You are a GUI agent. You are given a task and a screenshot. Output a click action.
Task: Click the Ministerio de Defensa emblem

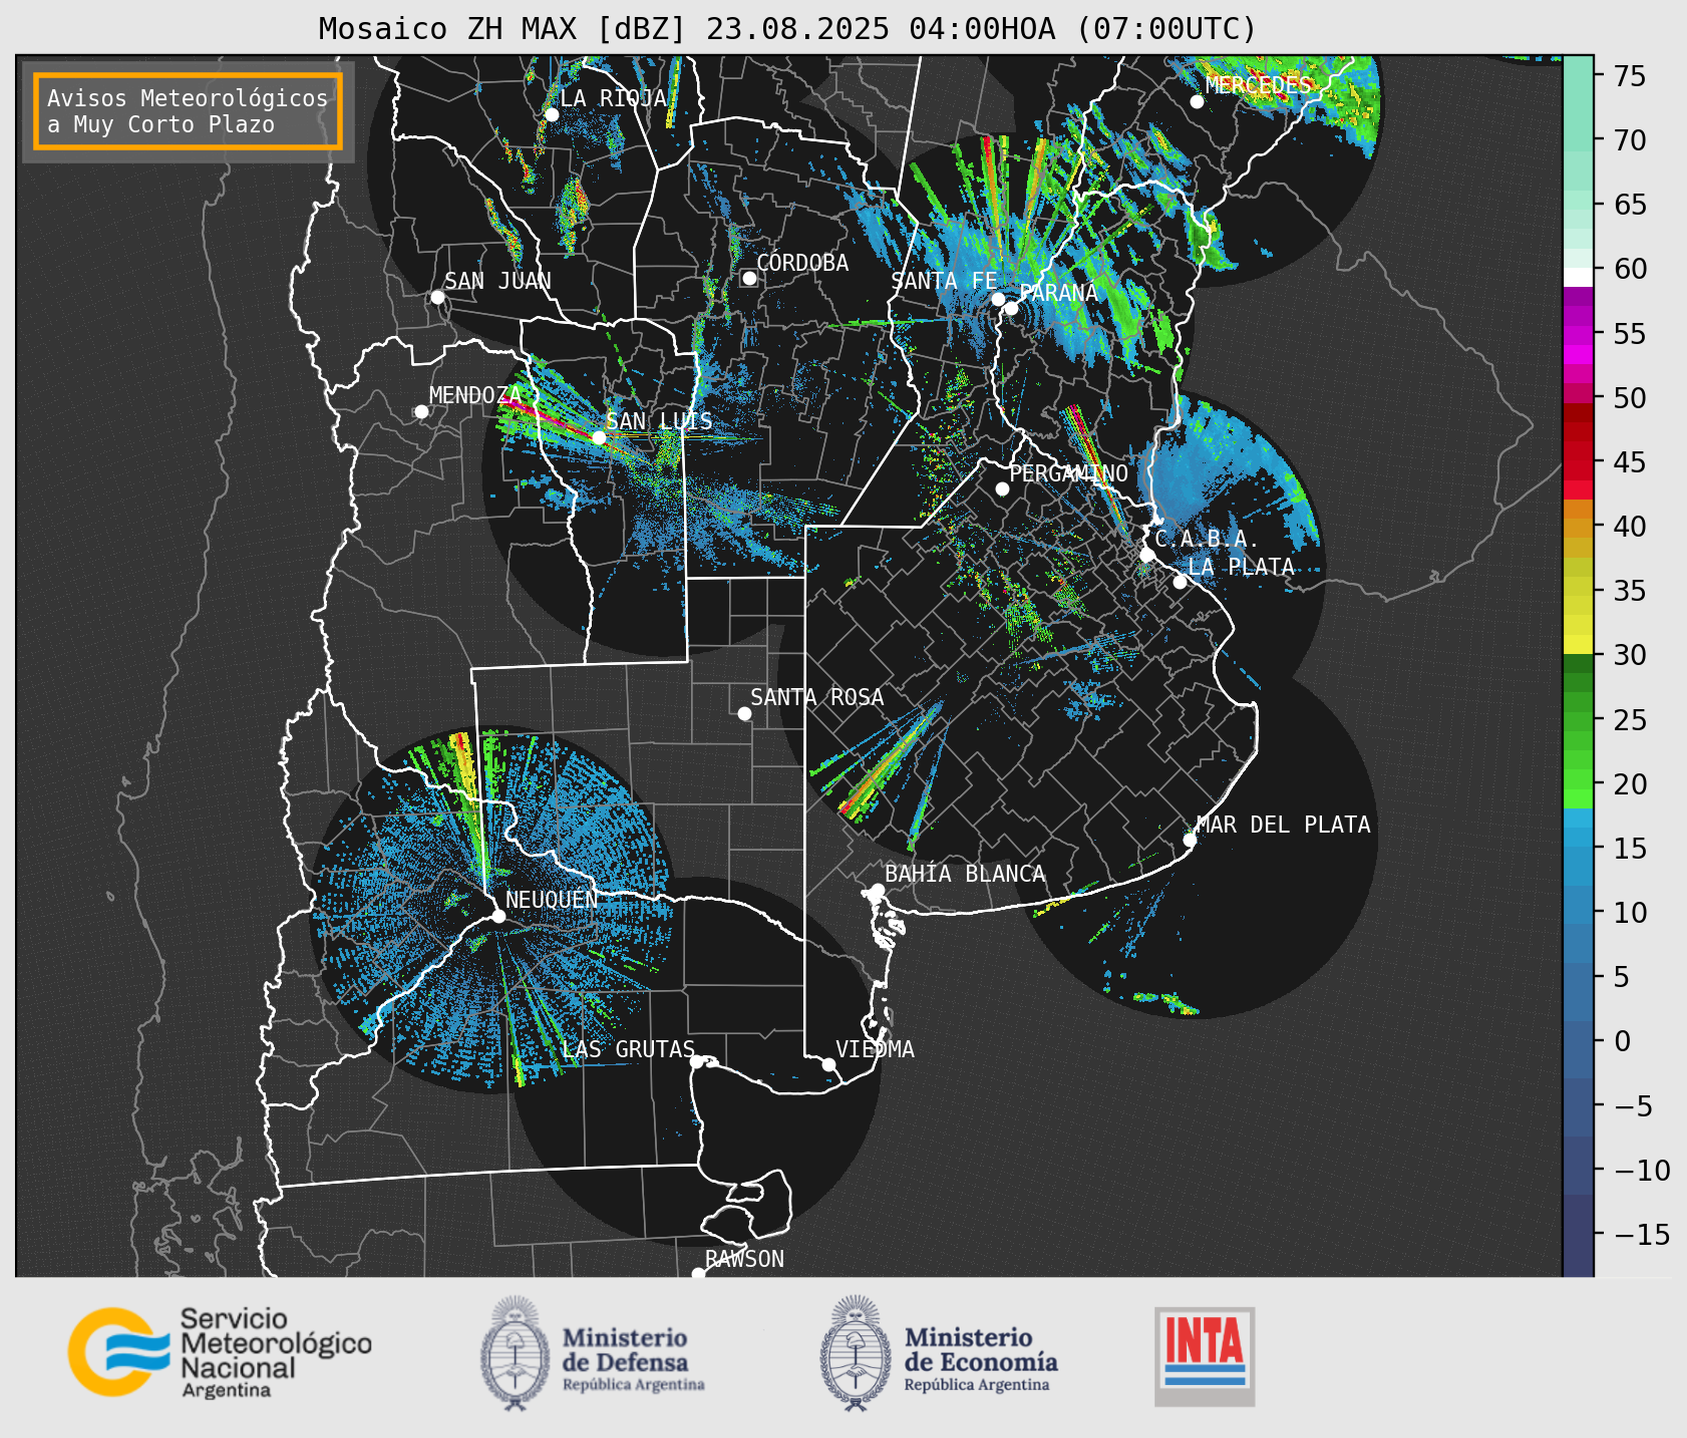(515, 1353)
